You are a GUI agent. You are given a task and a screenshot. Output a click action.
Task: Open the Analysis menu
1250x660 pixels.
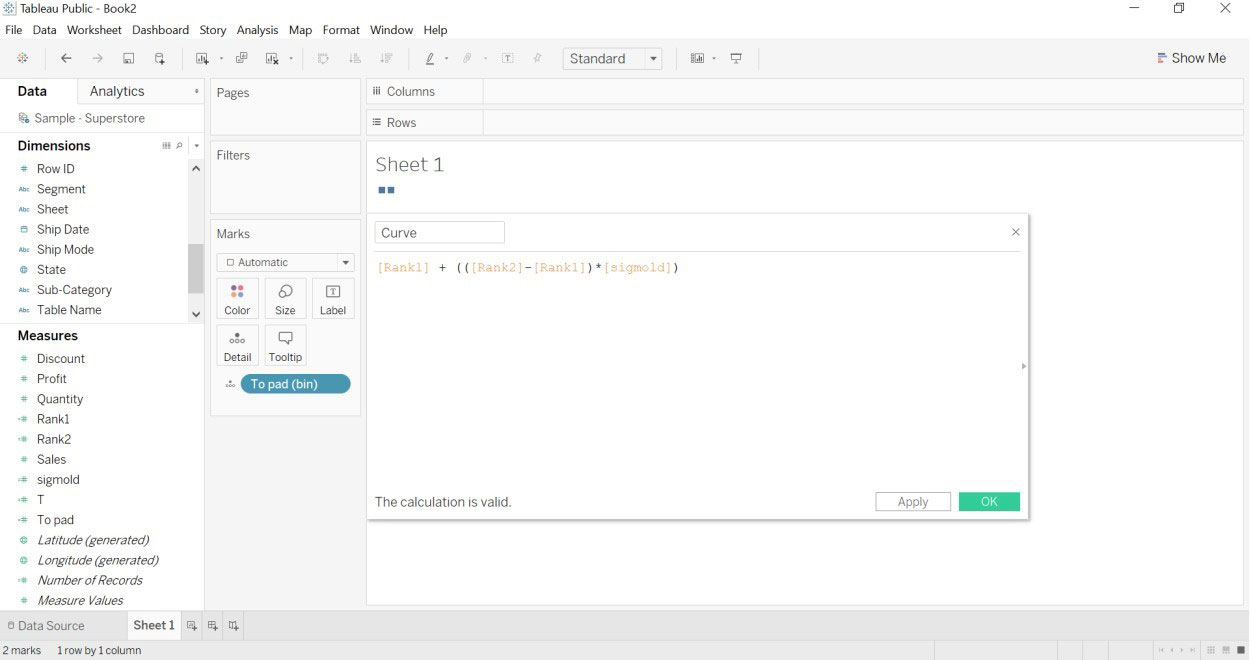pos(257,30)
